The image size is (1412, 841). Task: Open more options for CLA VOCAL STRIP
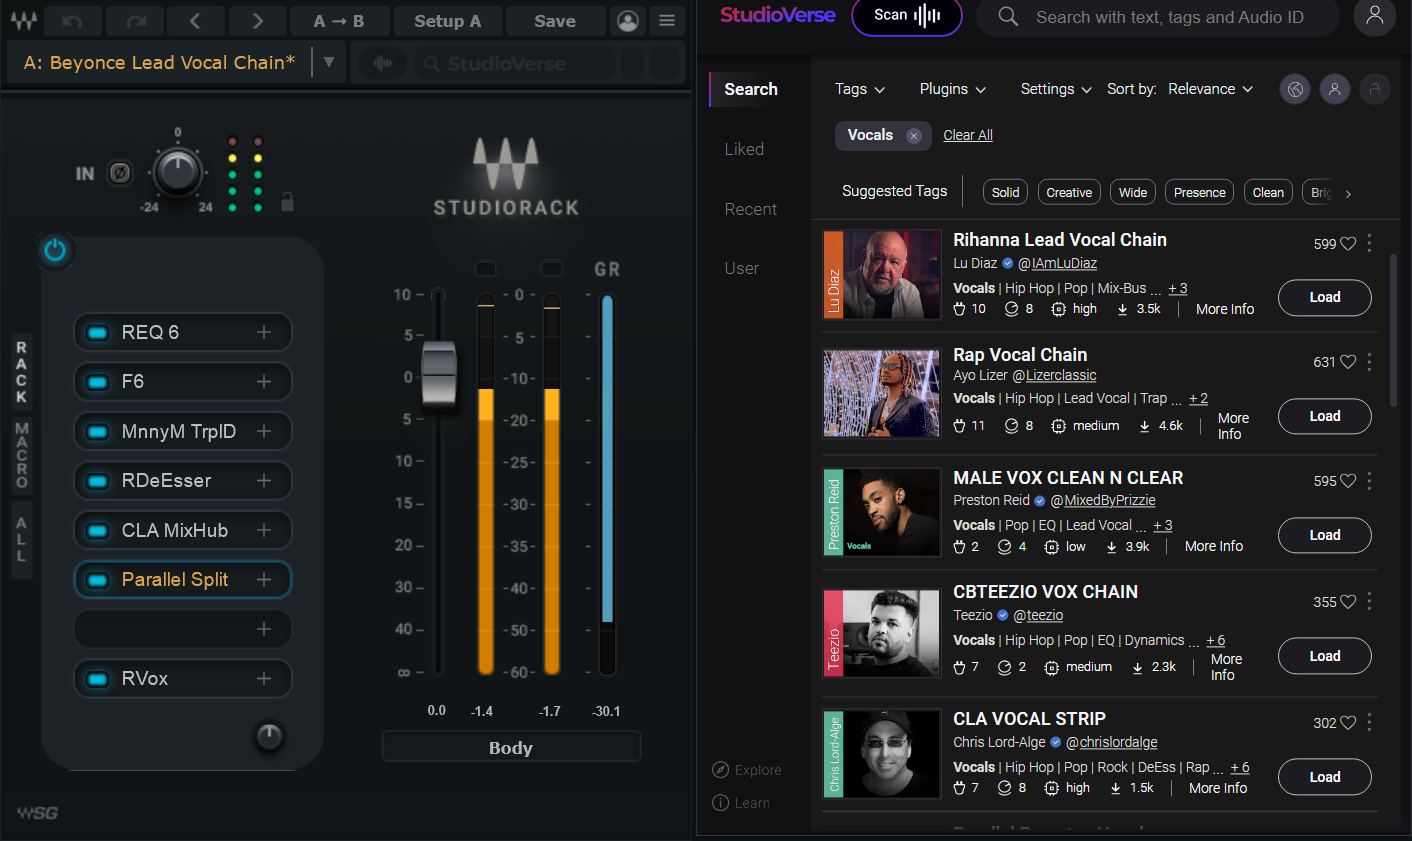tap(1369, 722)
